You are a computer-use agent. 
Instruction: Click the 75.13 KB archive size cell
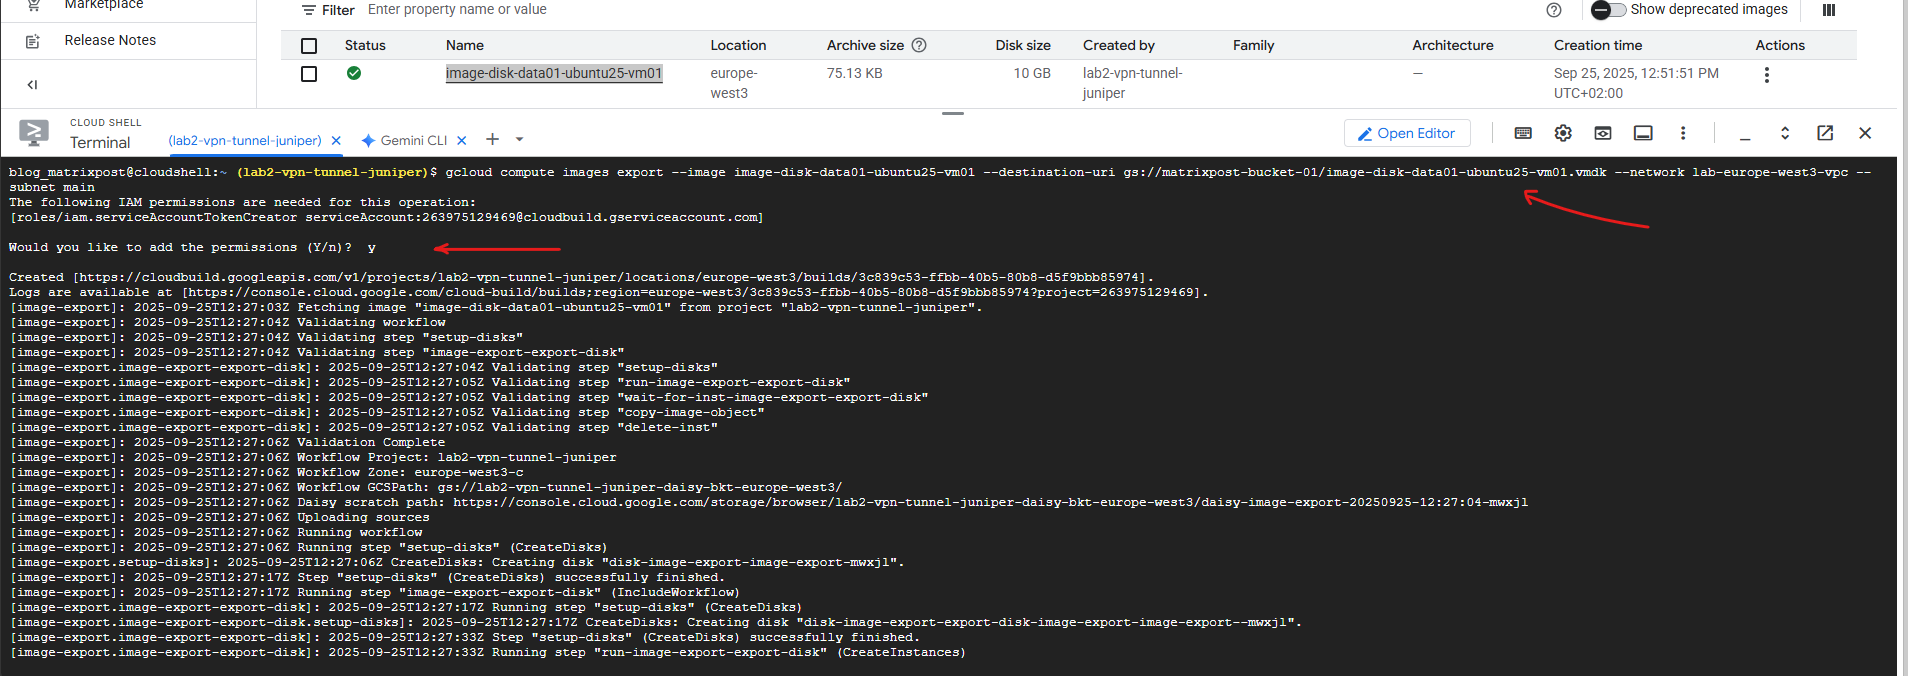854,73
